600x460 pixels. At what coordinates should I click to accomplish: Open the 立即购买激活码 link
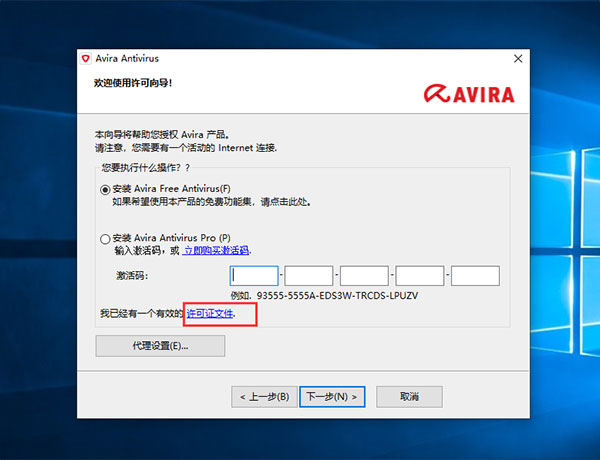216,251
